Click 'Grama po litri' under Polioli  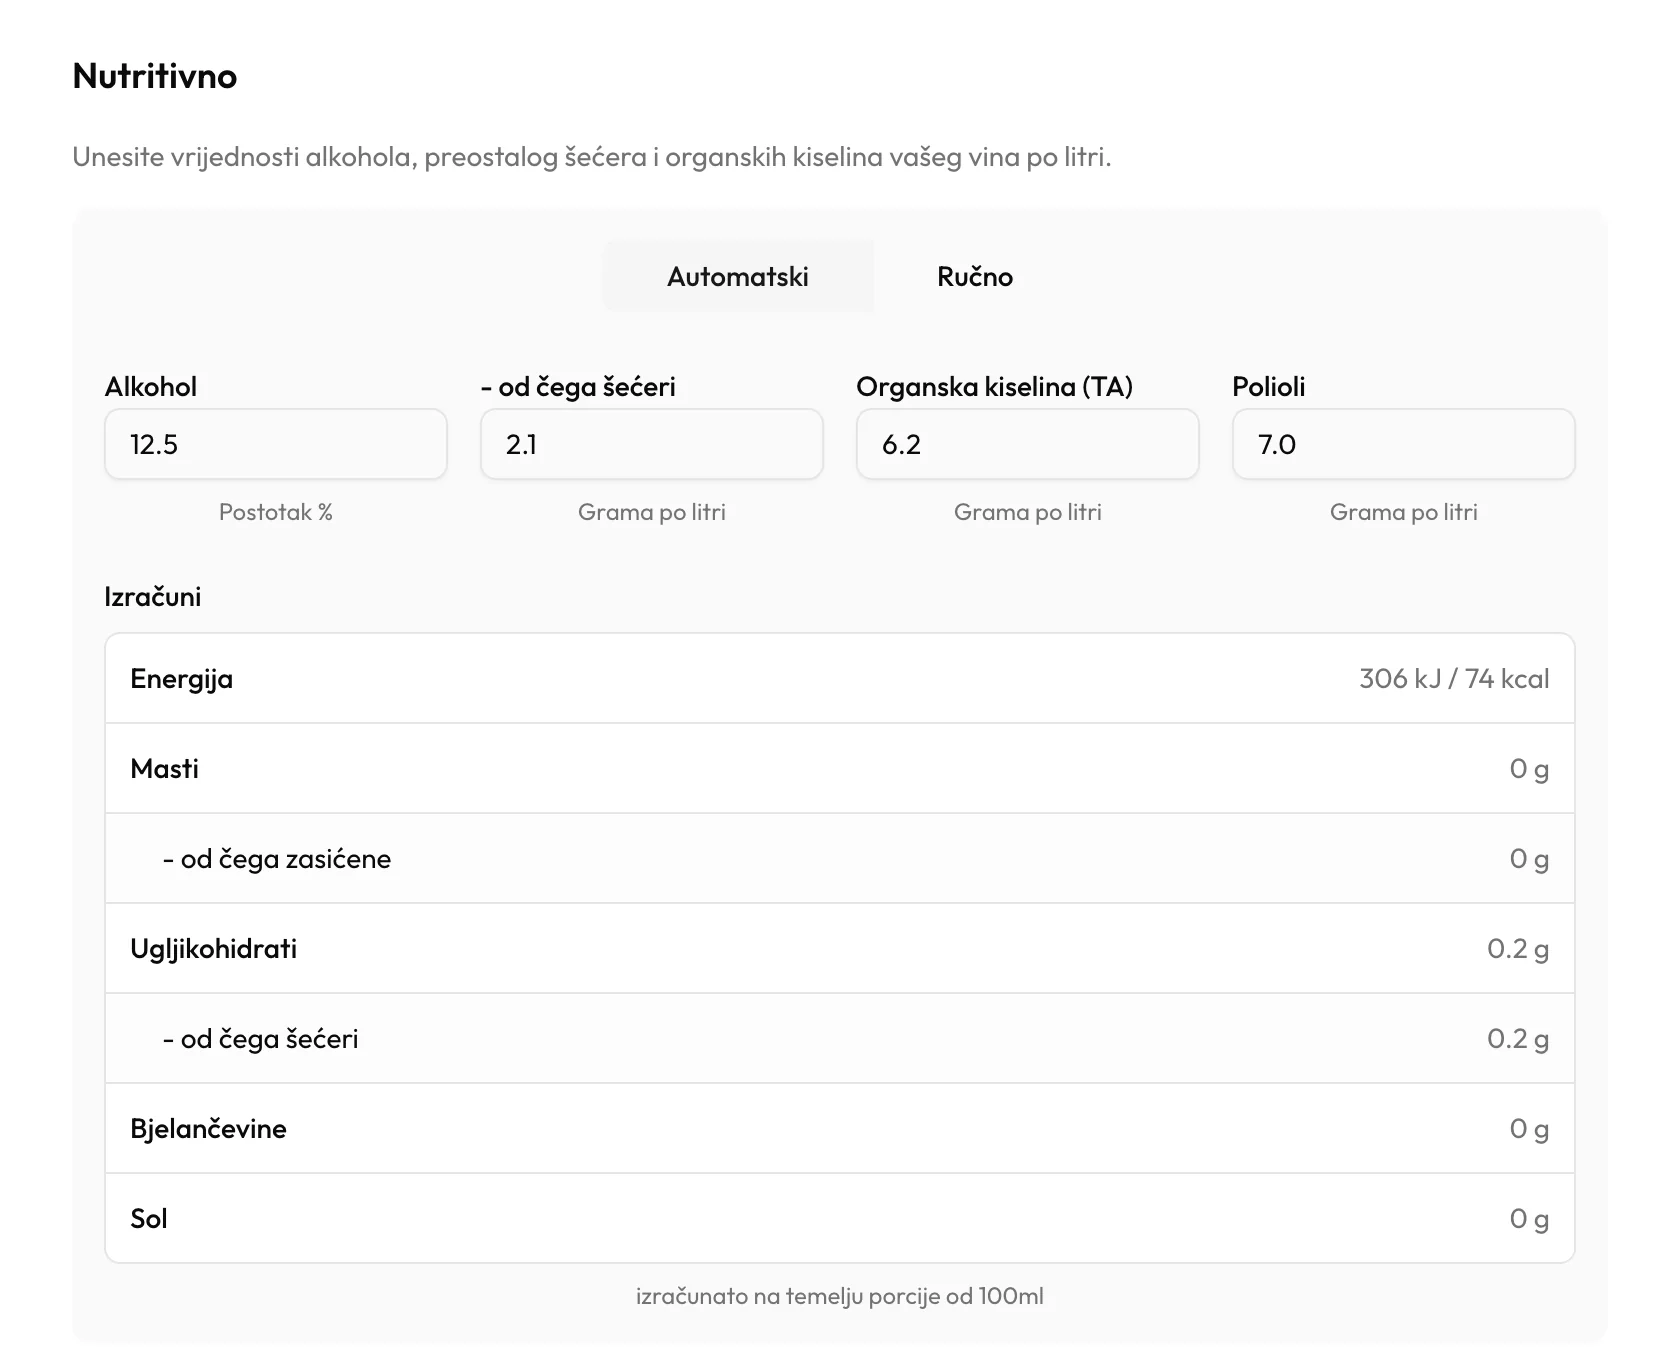tap(1404, 512)
